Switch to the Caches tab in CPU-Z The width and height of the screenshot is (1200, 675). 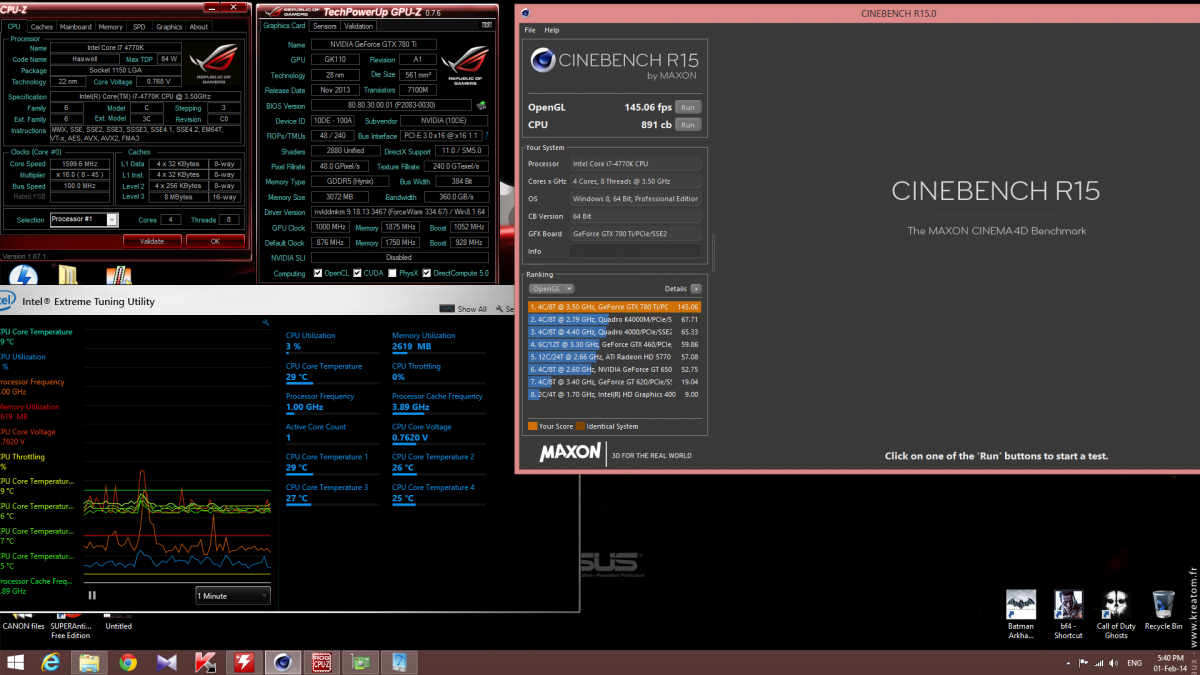pos(42,27)
